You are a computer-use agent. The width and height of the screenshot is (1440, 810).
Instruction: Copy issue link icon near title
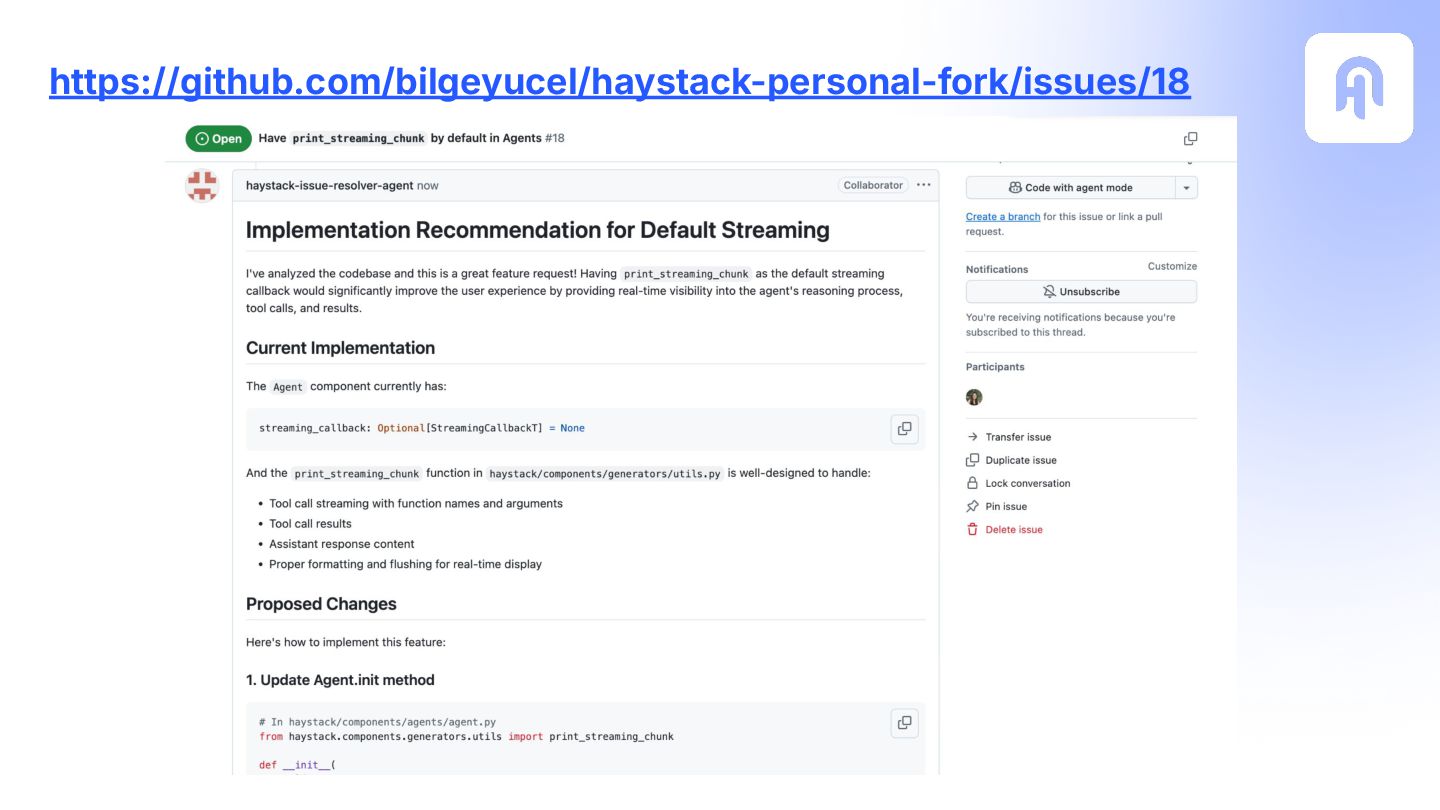[x=1190, y=139]
